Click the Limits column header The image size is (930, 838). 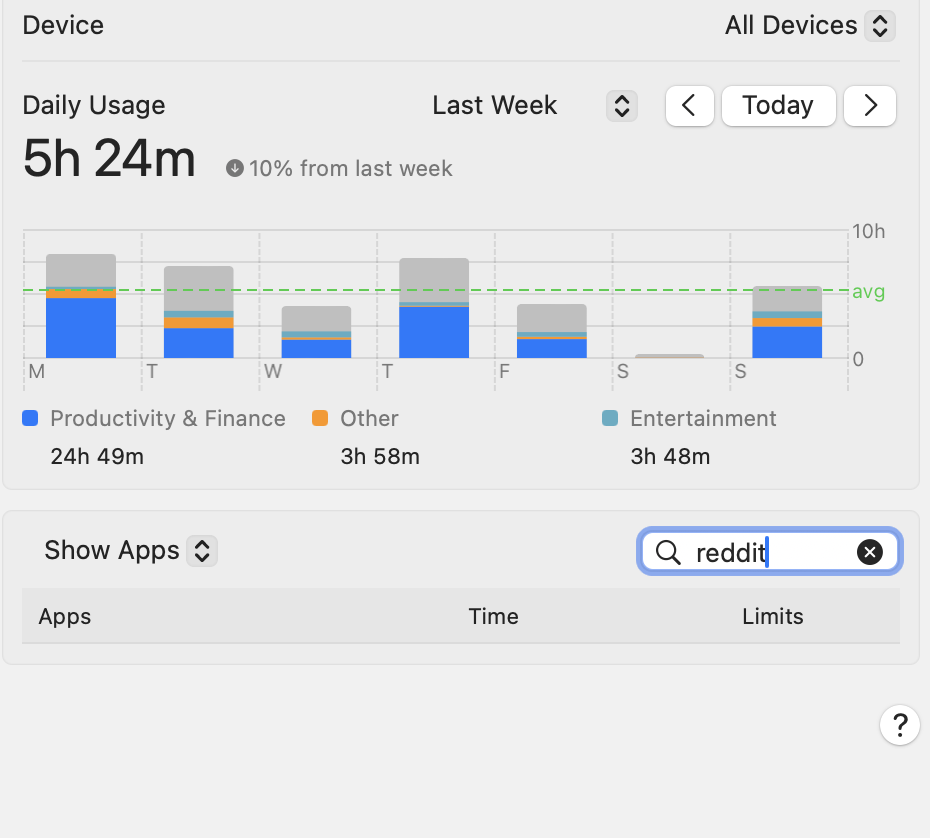(x=772, y=616)
